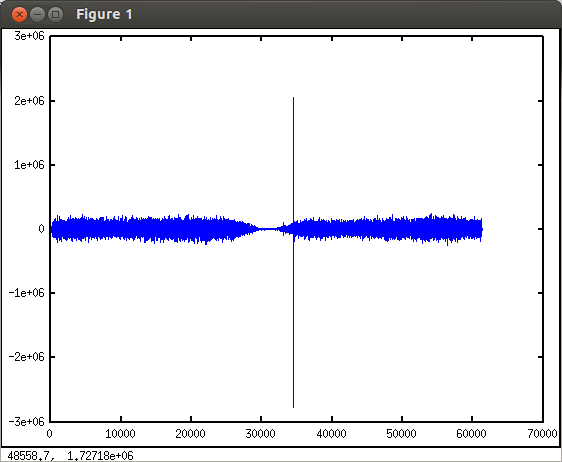Click the 10000 x-axis tick label
The width and height of the screenshot is (562, 462).
[120, 434]
